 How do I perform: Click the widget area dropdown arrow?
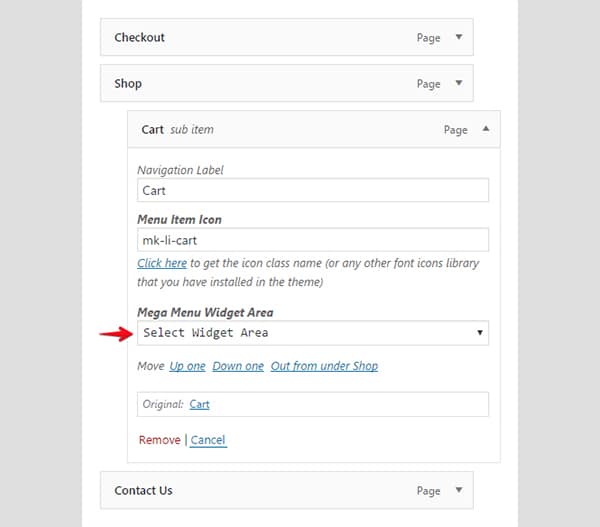pyautogui.click(x=479, y=333)
